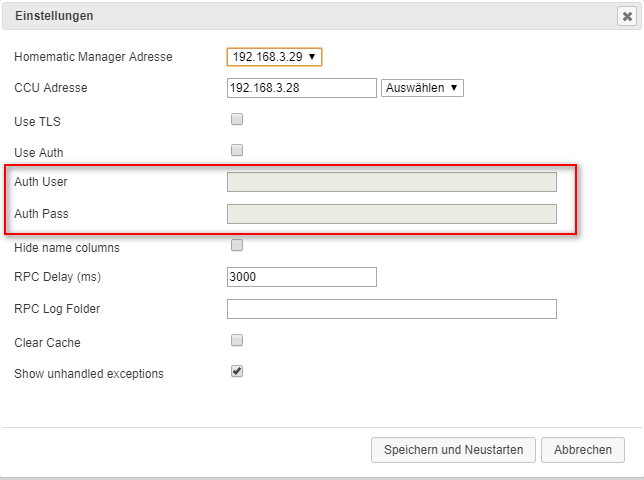Expand the Auswählen dropdown
This screenshot has height=480, width=644.
click(x=422, y=88)
